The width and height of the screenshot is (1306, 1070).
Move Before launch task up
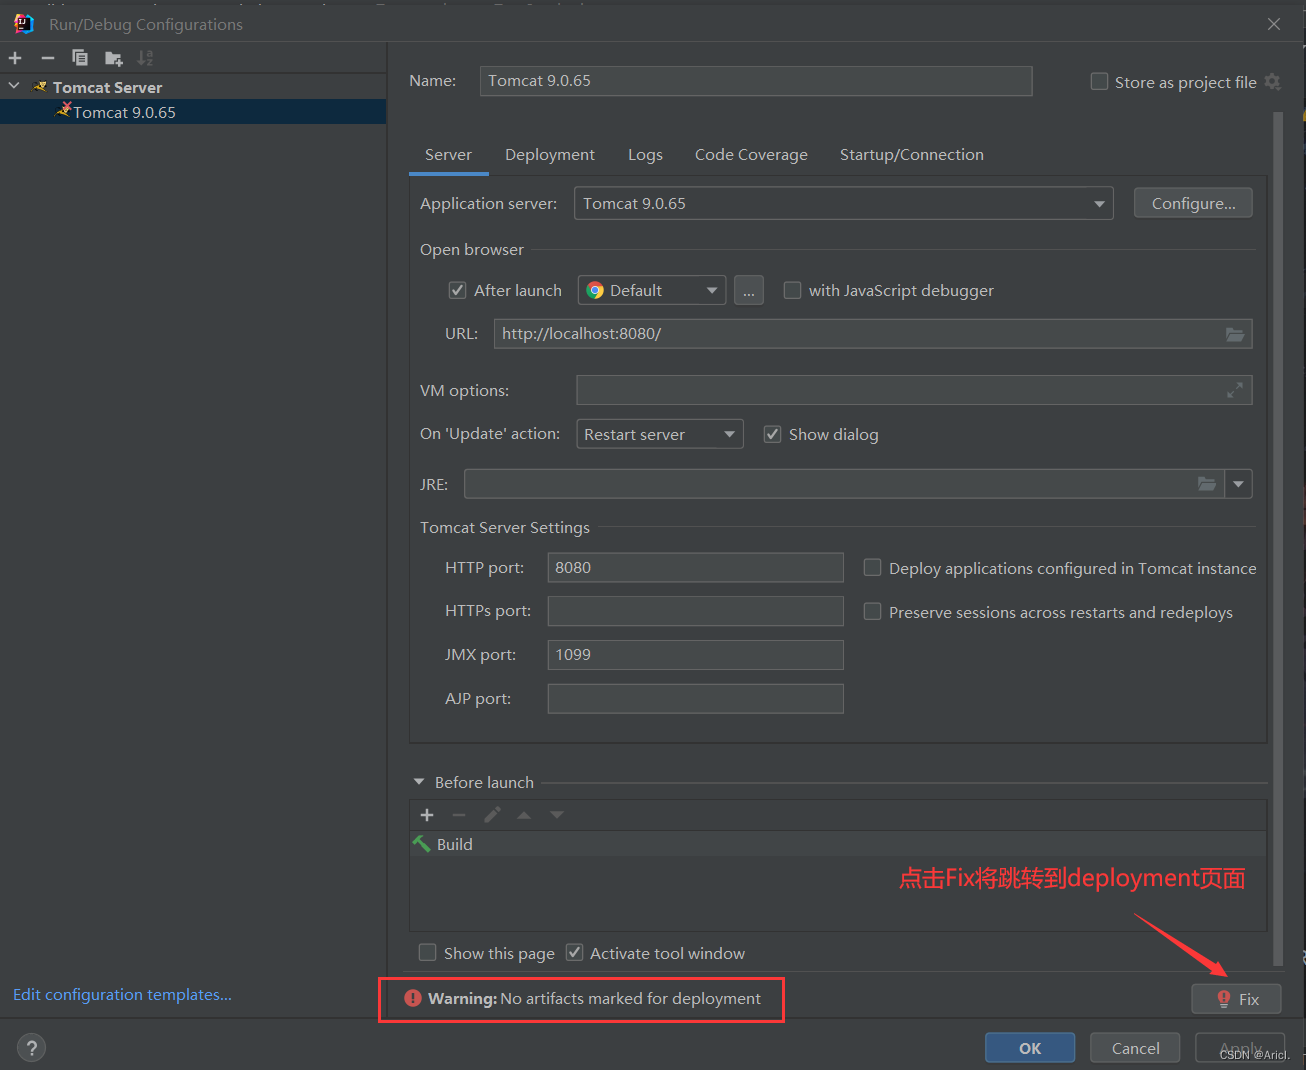pyautogui.click(x=524, y=815)
